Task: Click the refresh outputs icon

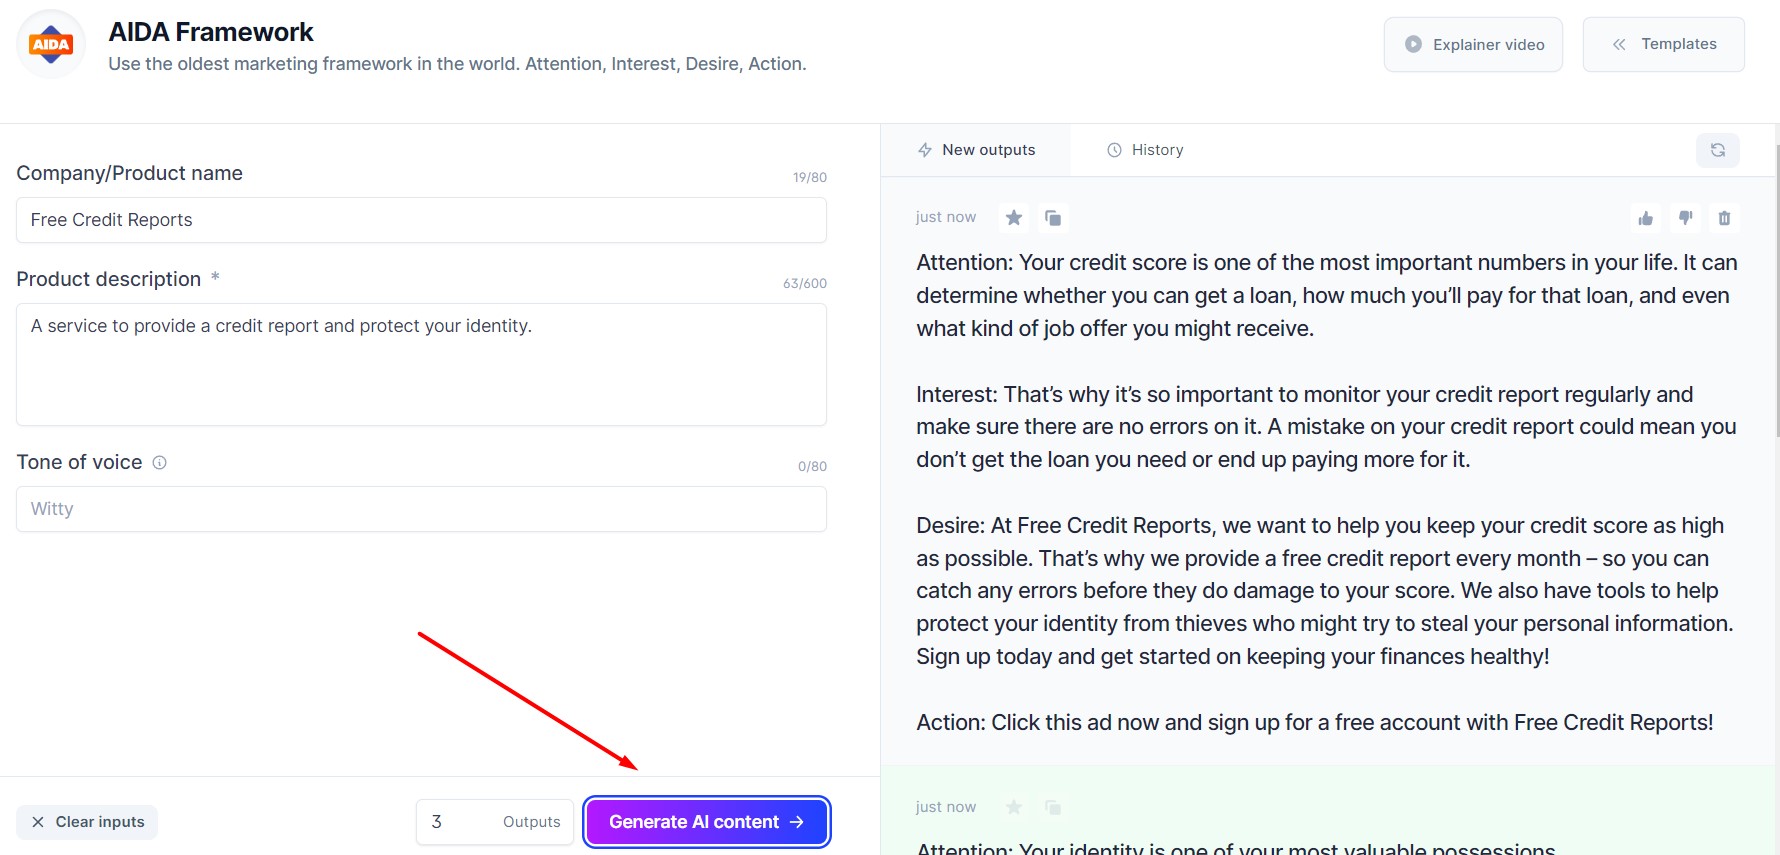Action: [1718, 150]
